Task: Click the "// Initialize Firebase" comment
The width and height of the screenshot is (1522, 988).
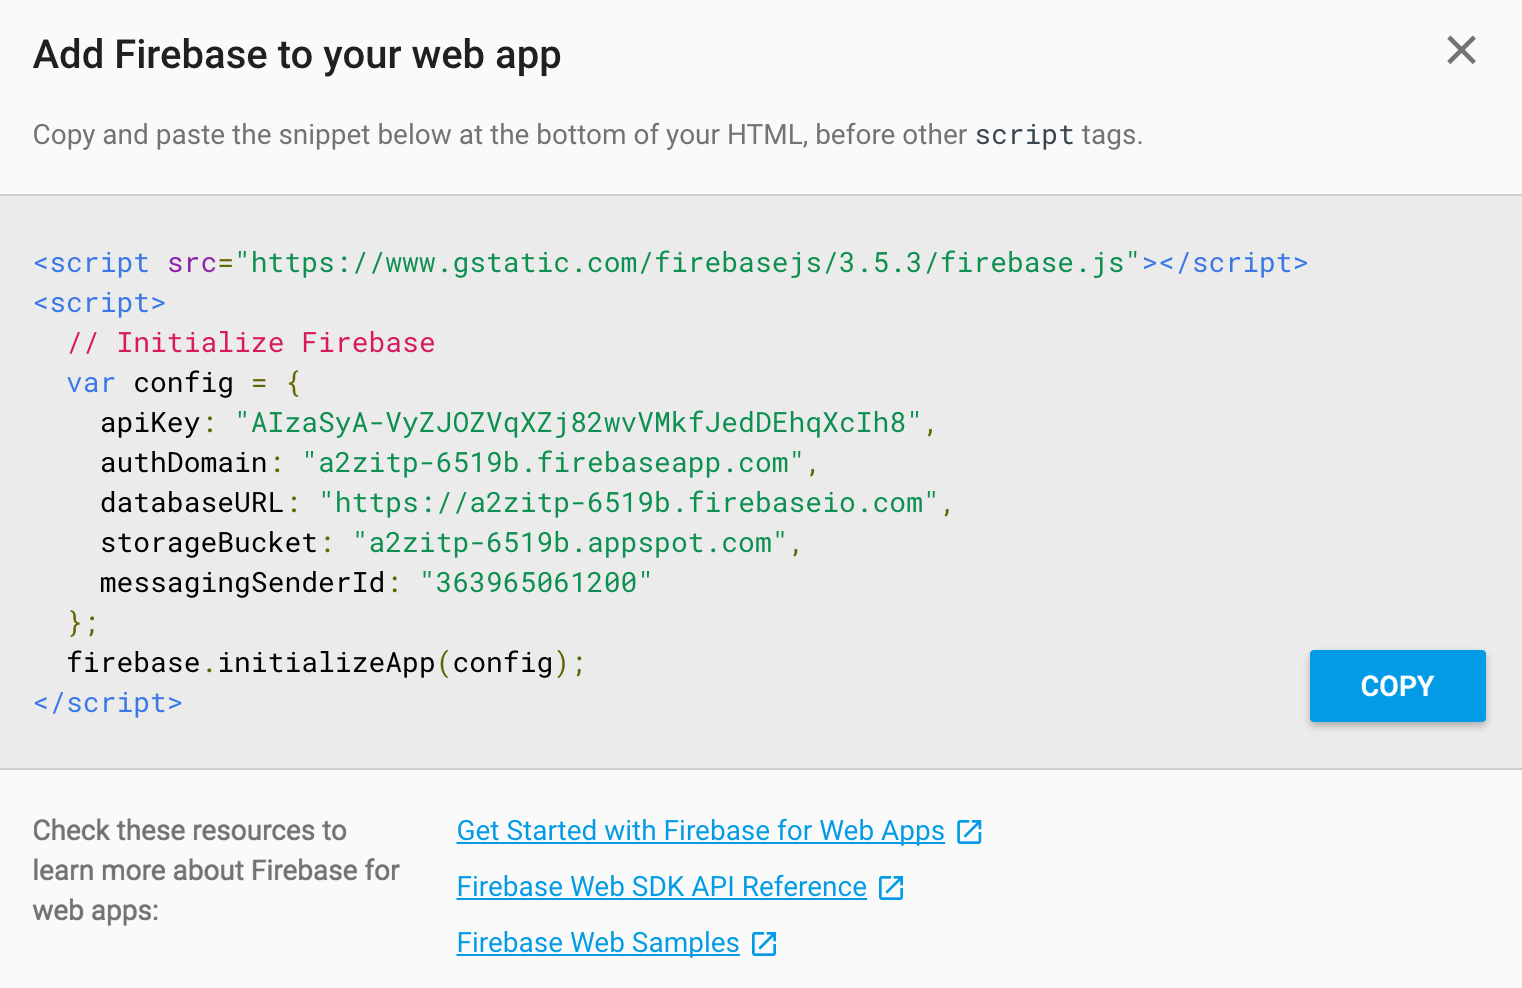Action: click(251, 343)
